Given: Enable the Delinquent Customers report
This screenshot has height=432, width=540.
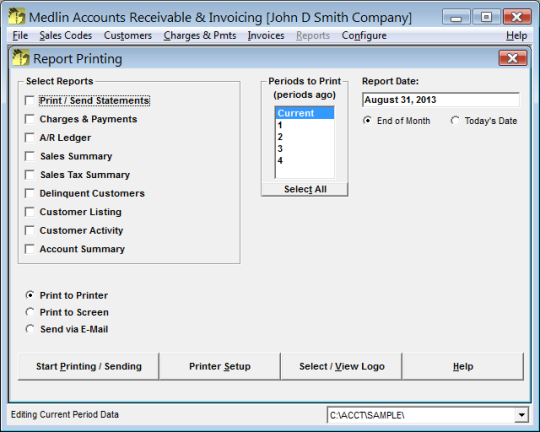Looking at the screenshot, I should [30, 193].
